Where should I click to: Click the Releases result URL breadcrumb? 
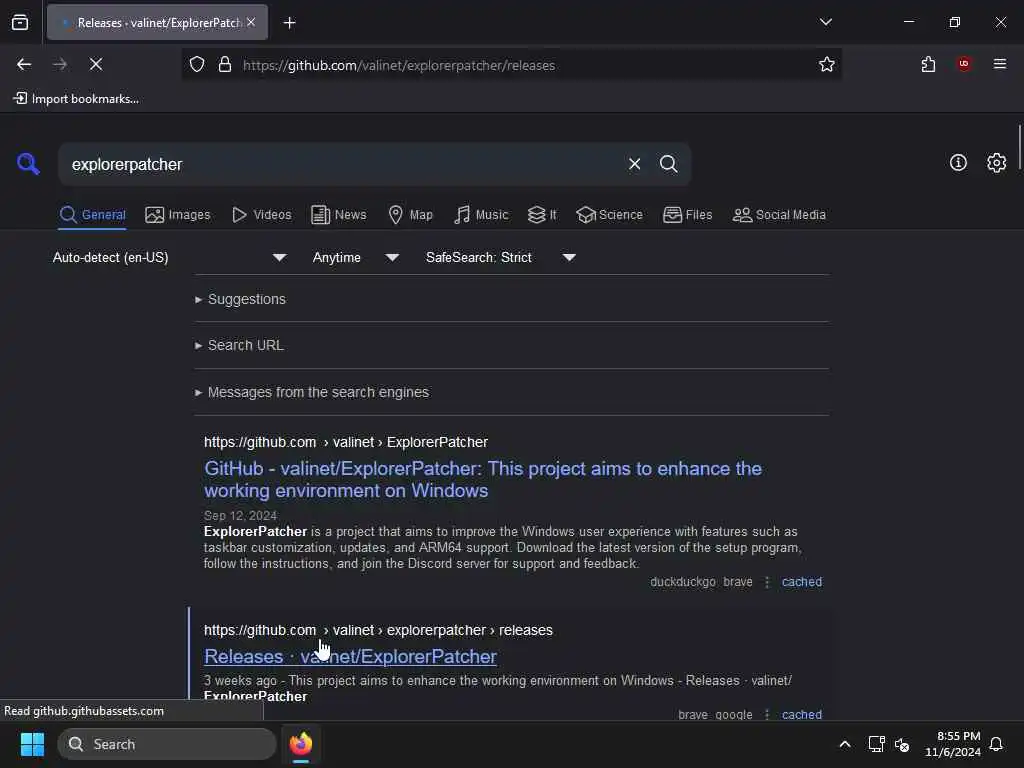[378, 630]
